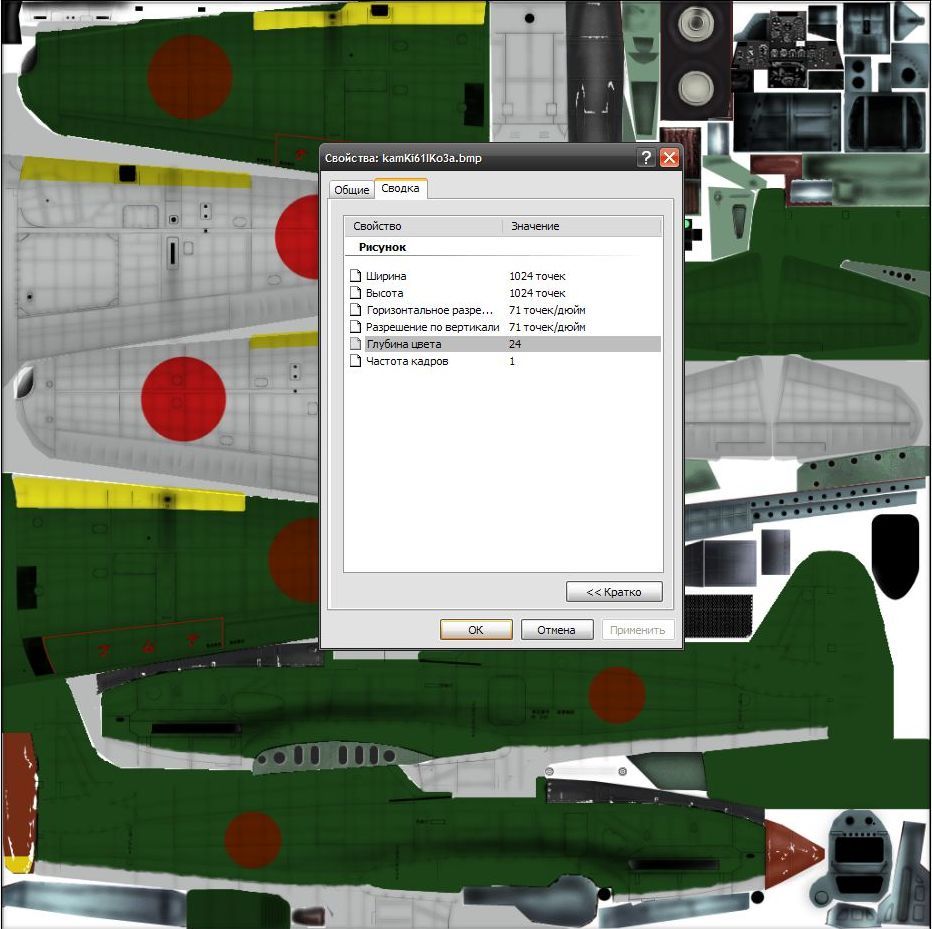Select the Высота property row
The width and height of the screenshot is (932, 929).
pyautogui.click(x=503, y=293)
